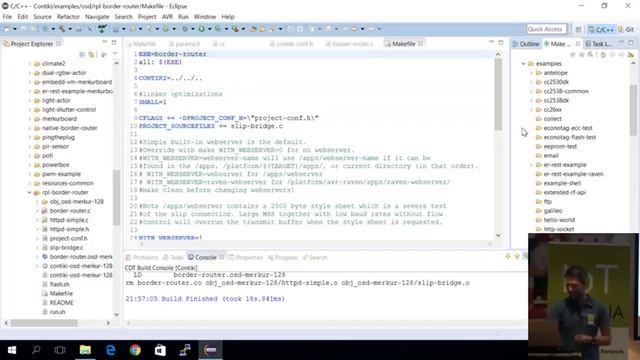
Task: Click the console previous-error up arrow icon
Action: [517, 256]
